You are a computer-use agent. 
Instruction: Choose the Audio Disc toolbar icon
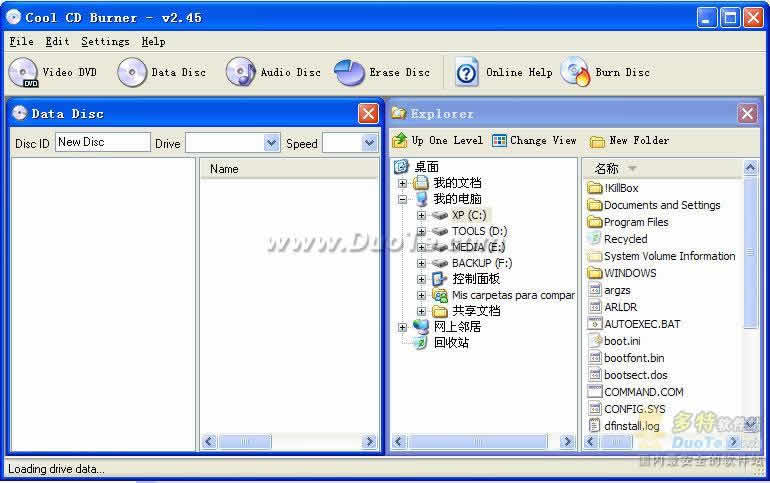tap(241, 73)
